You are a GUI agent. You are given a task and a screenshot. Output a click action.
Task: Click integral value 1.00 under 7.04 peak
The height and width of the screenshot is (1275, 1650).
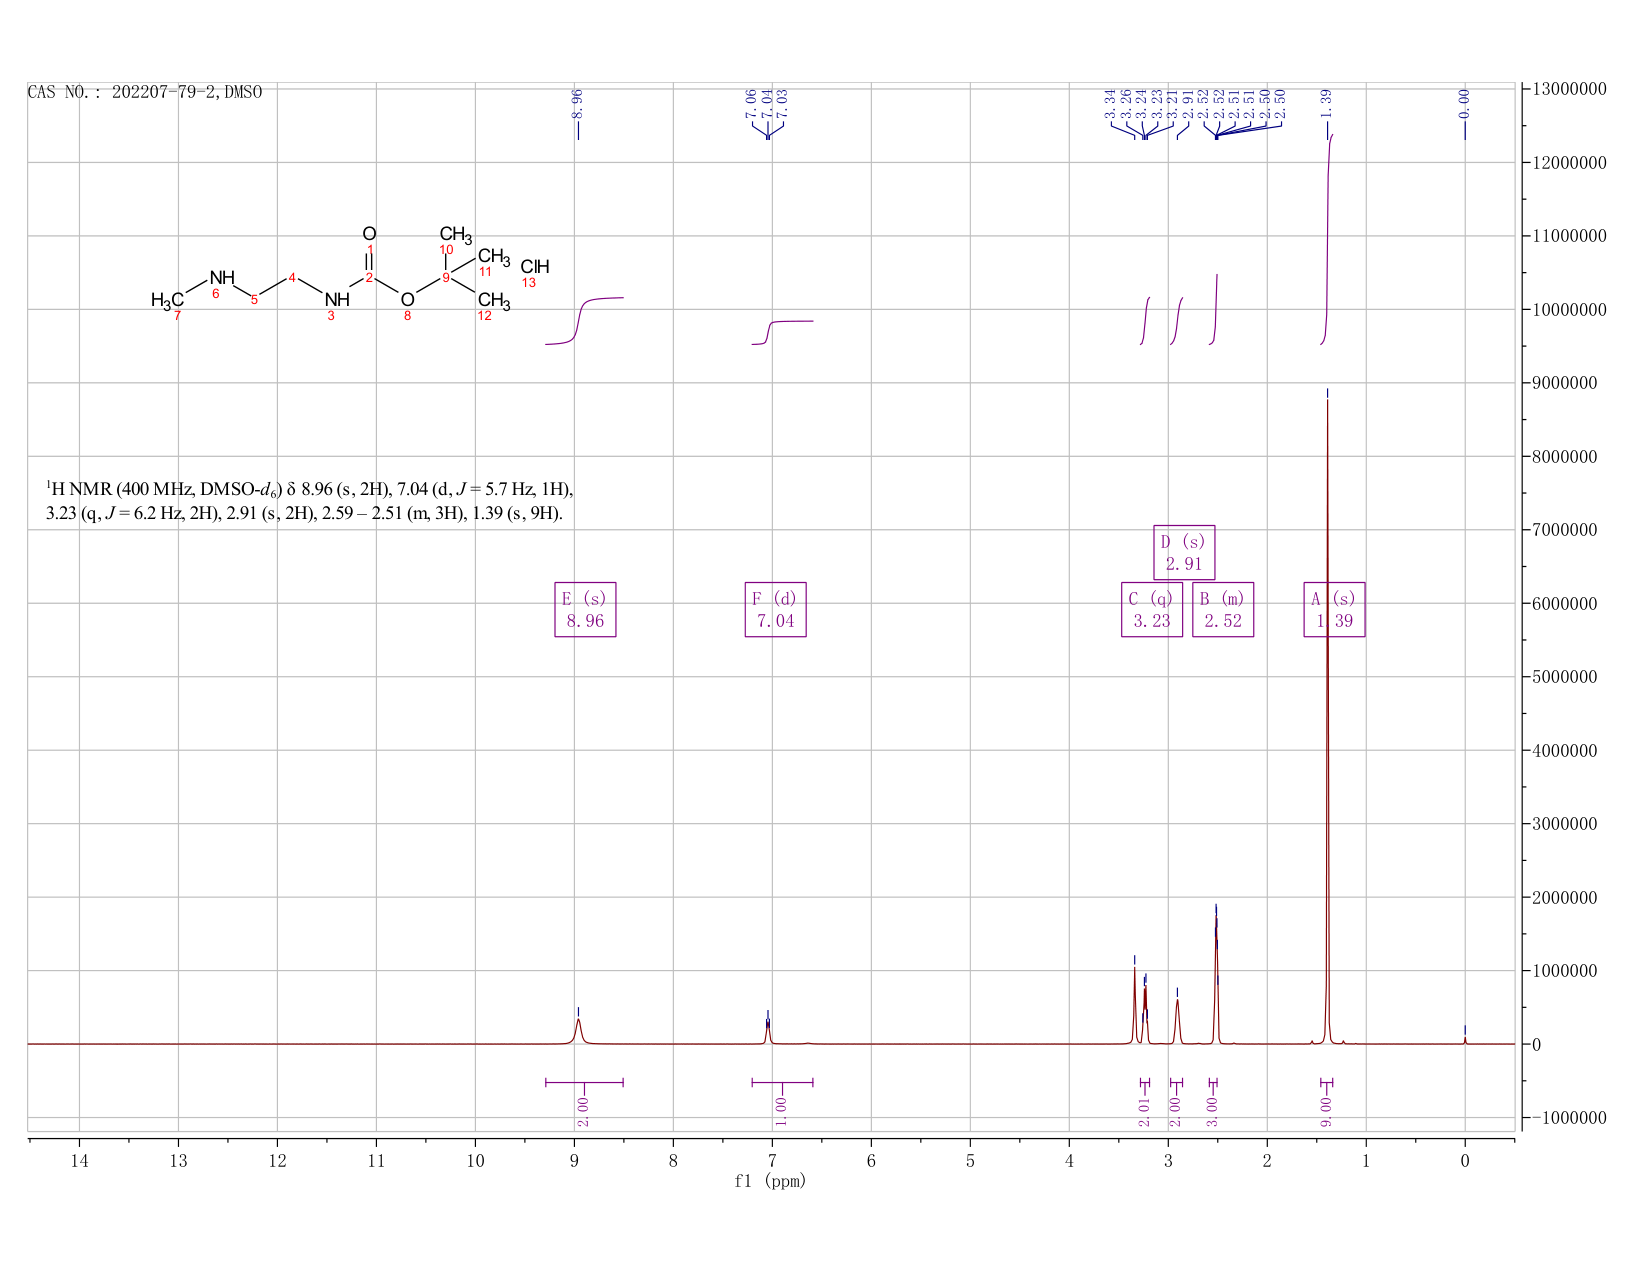782,1111
